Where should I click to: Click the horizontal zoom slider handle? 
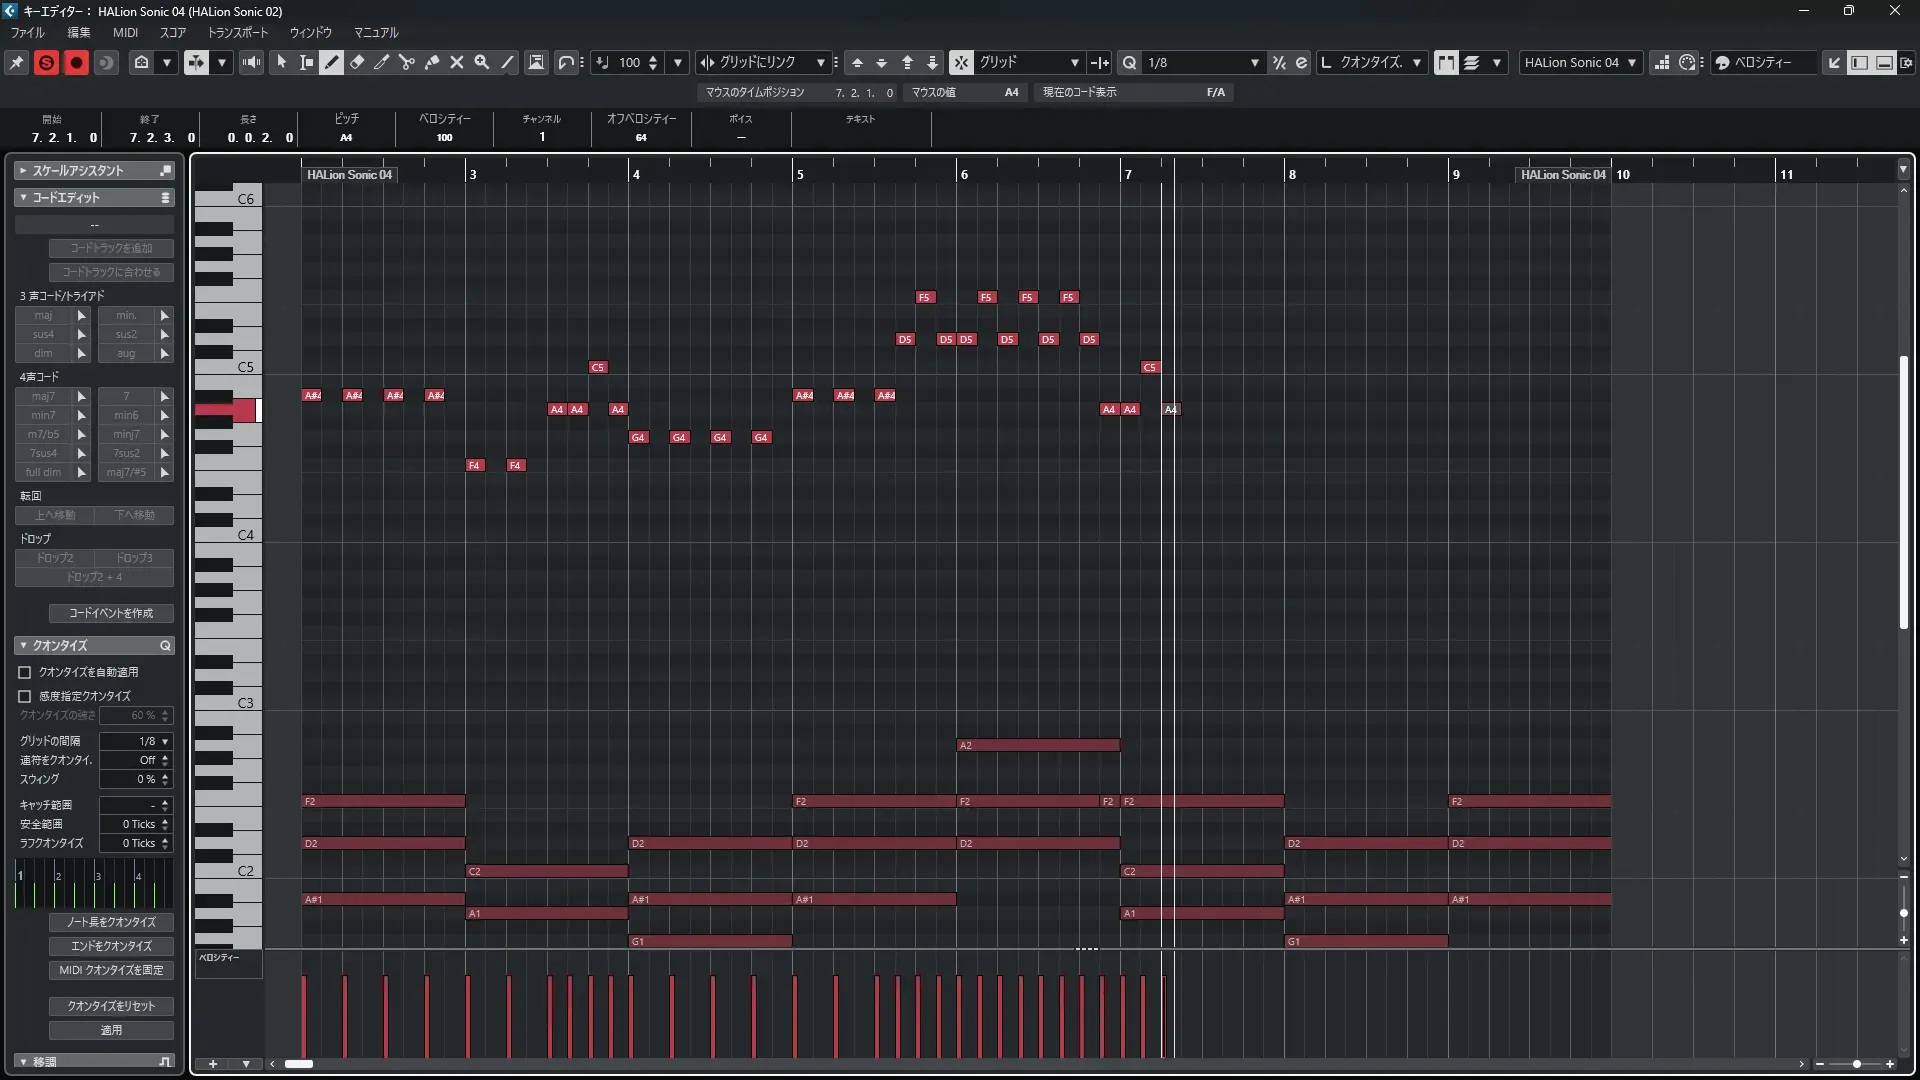click(x=1857, y=1064)
